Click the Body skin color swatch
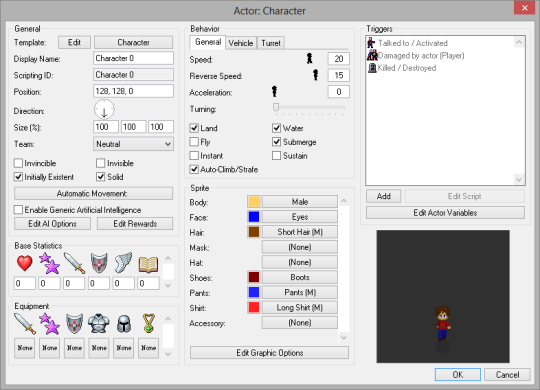Image resolution: width=540 pixels, height=390 pixels. coord(254,202)
